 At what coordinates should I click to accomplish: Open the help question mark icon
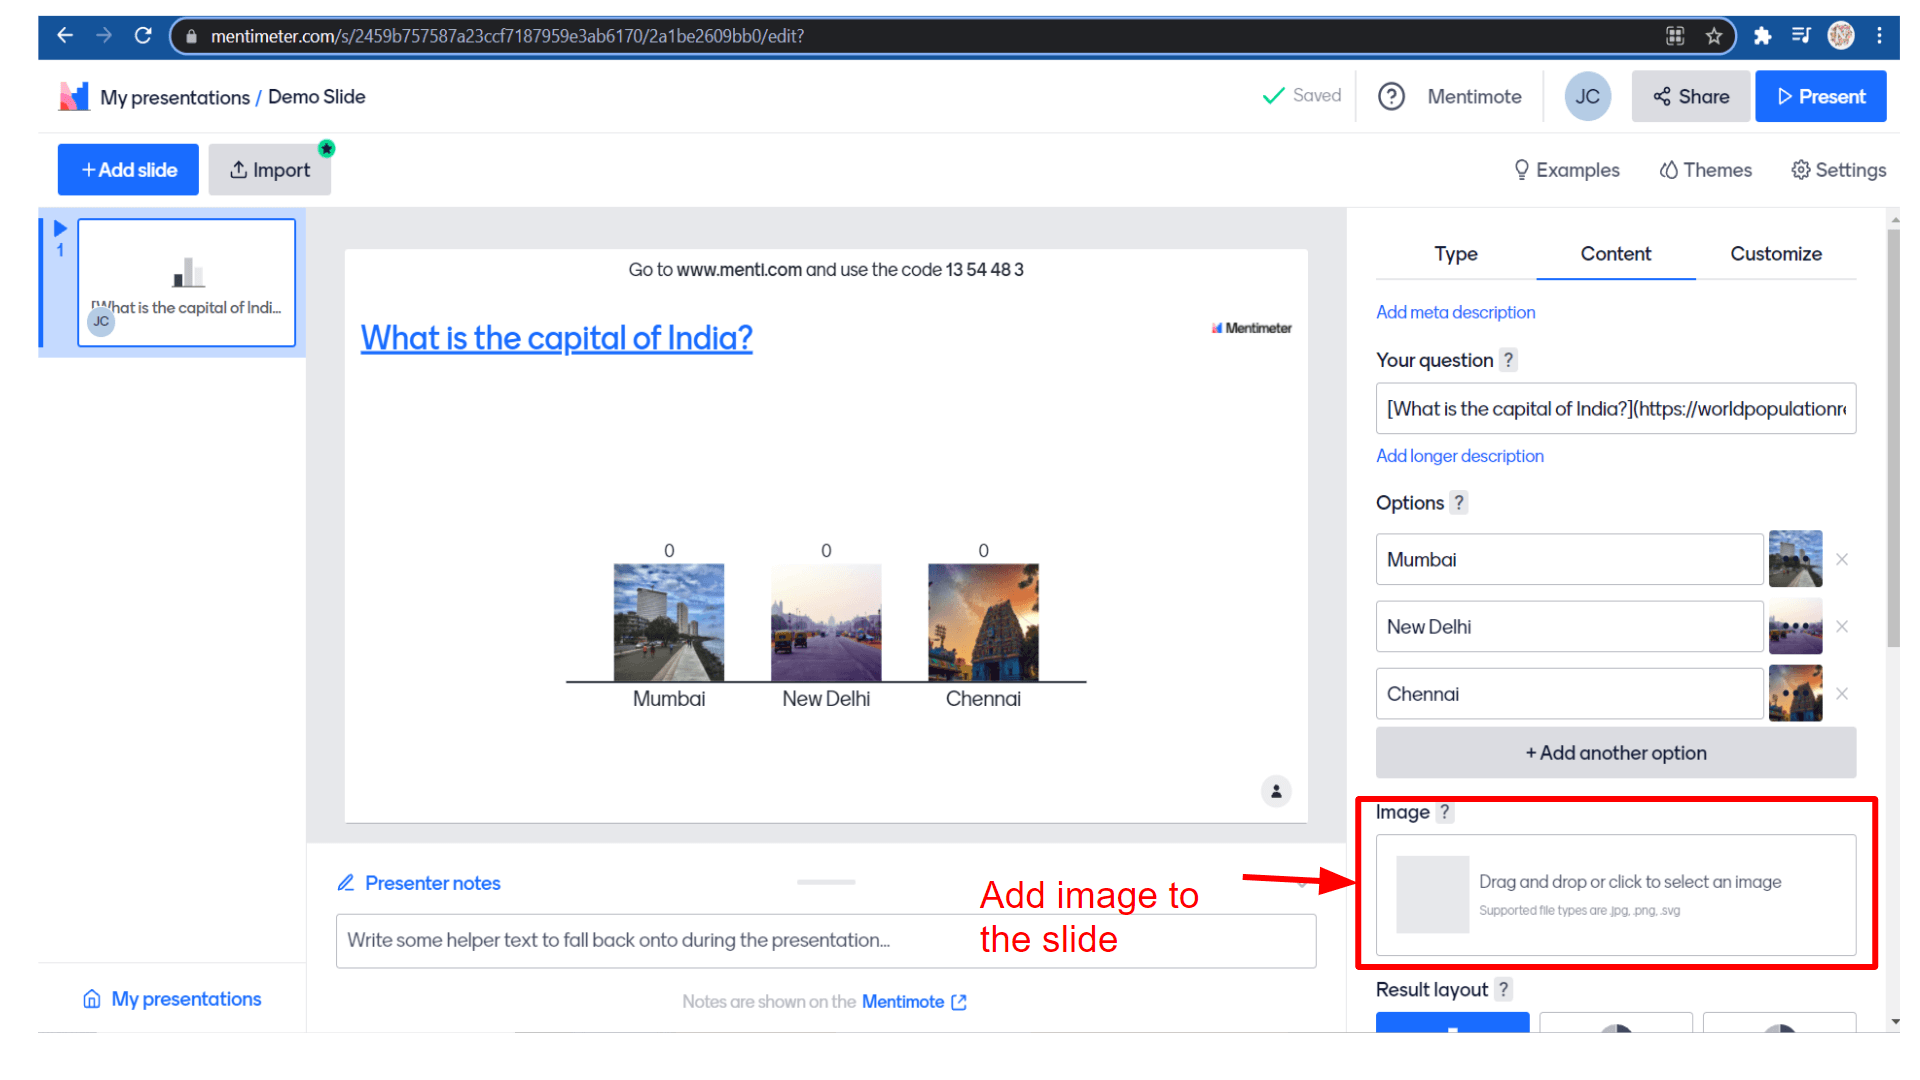tap(1391, 97)
